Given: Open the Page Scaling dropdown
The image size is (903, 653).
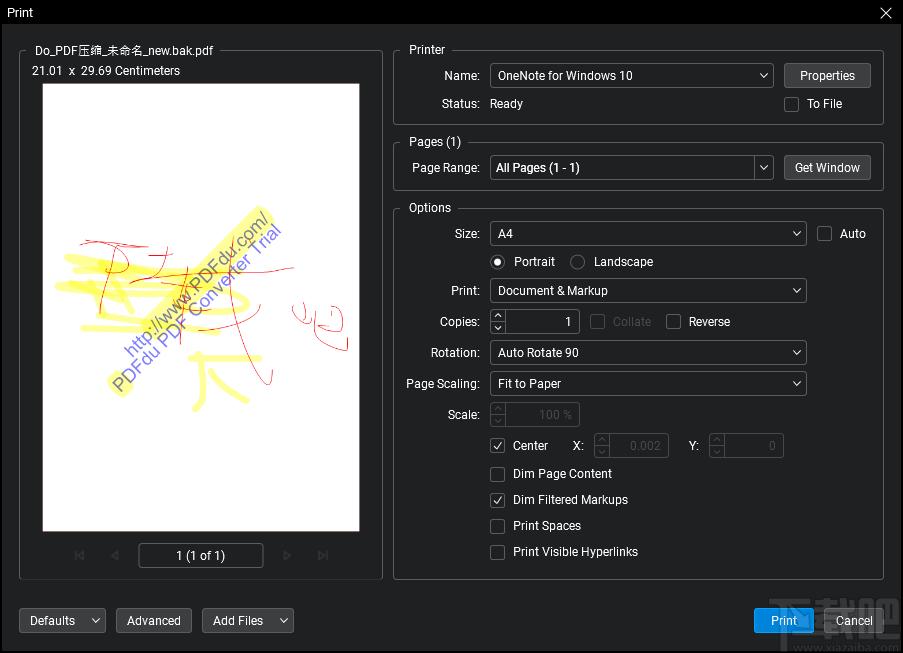Looking at the screenshot, I should 648,384.
